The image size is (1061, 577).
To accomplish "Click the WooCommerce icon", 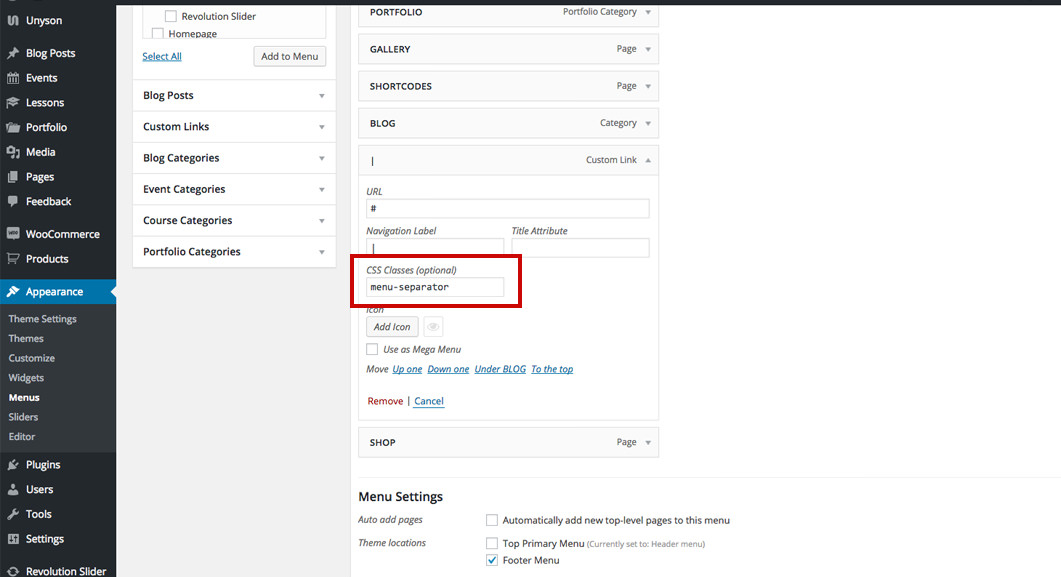I will pos(13,234).
